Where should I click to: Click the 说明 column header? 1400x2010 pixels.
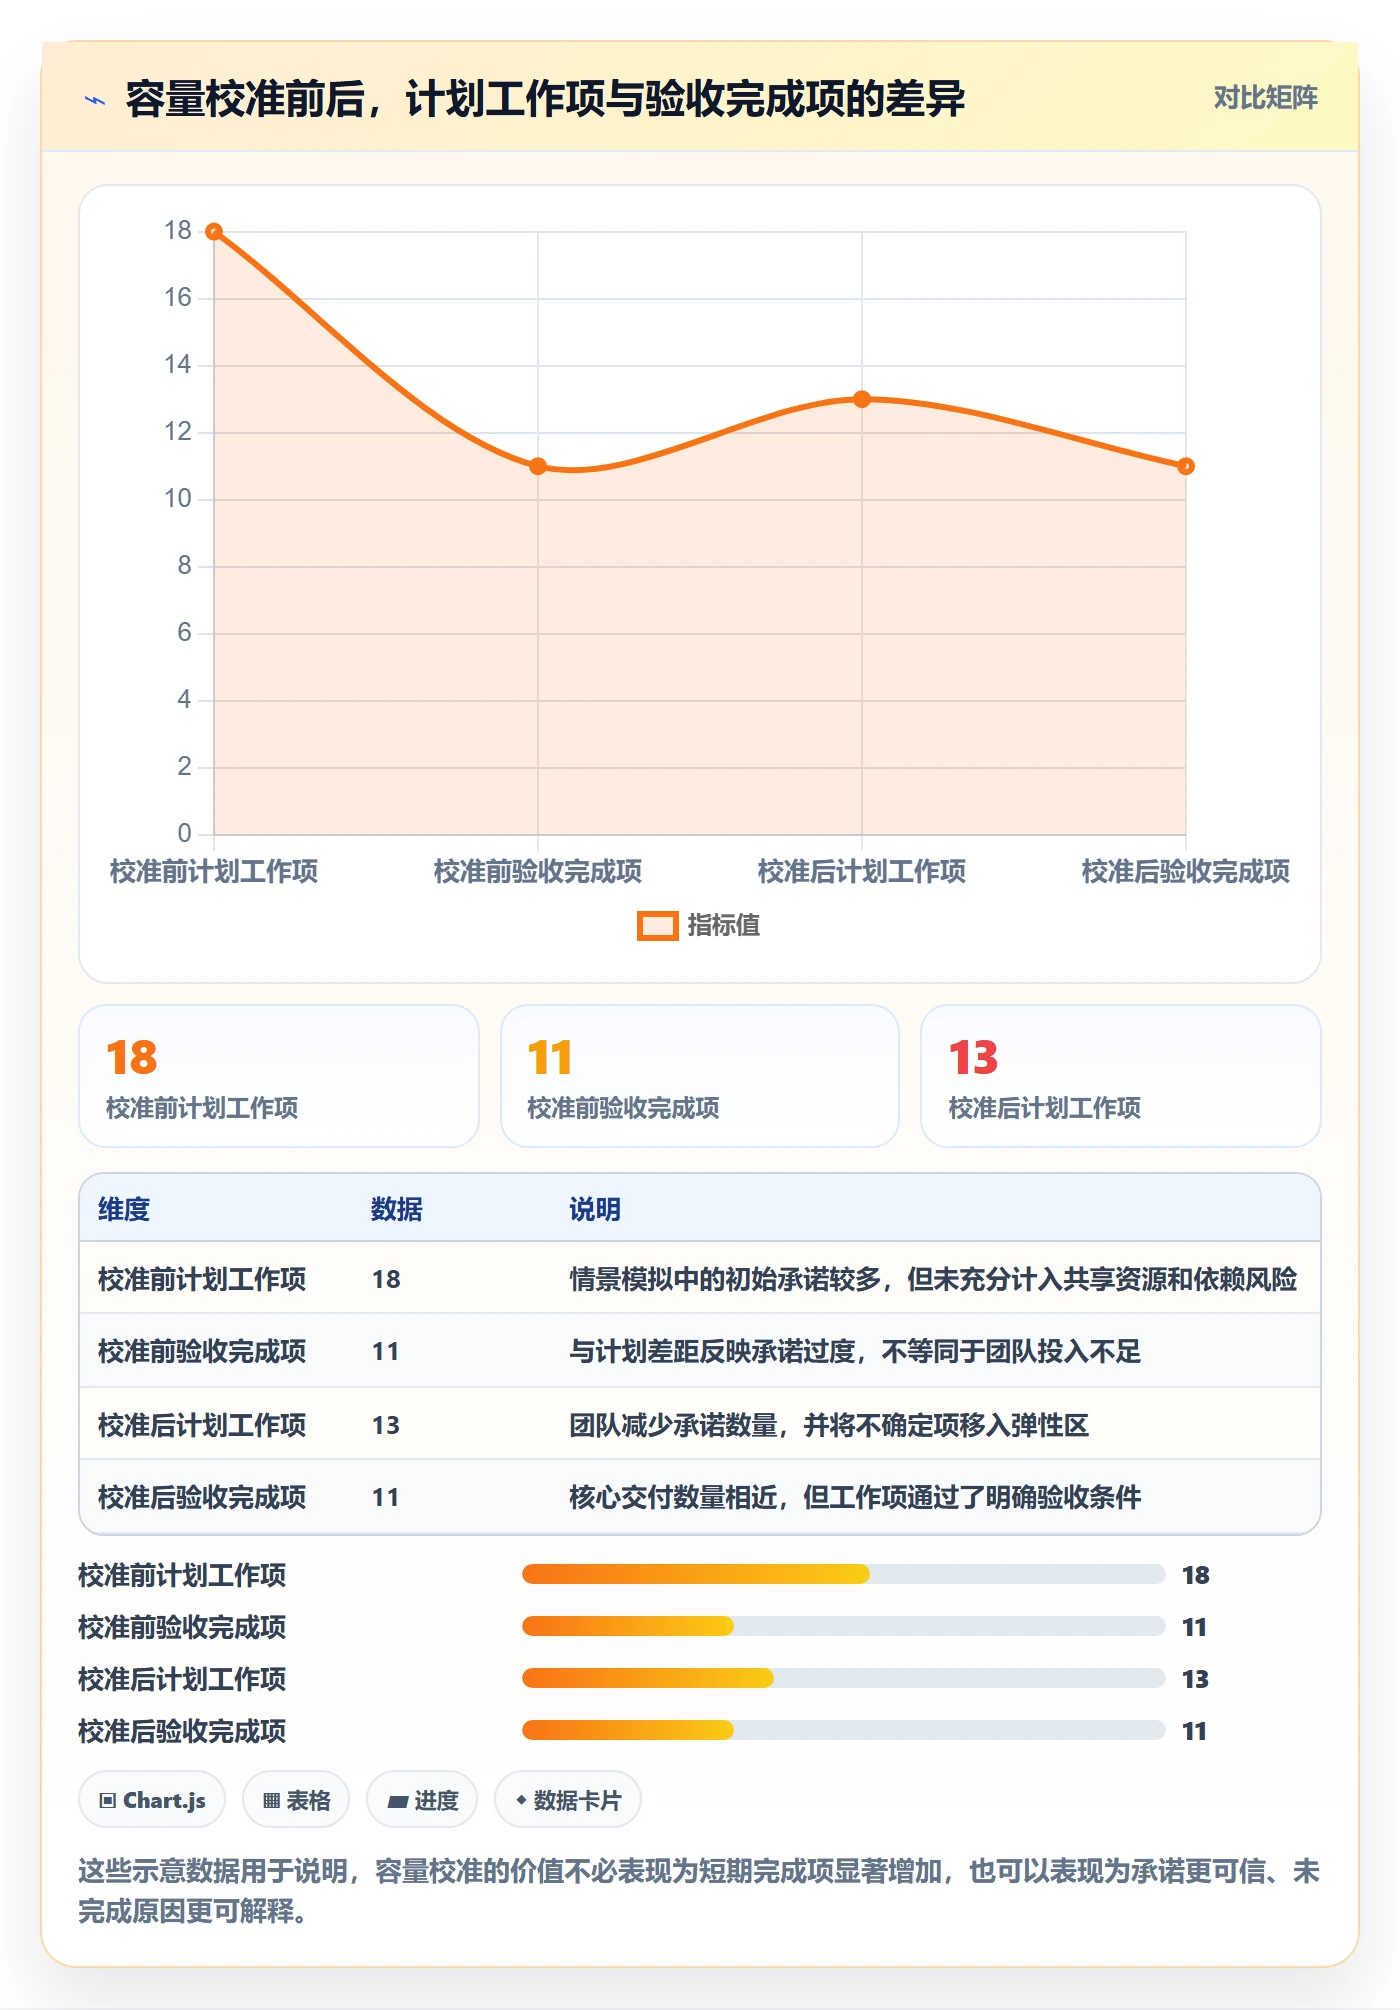coord(595,1209)
